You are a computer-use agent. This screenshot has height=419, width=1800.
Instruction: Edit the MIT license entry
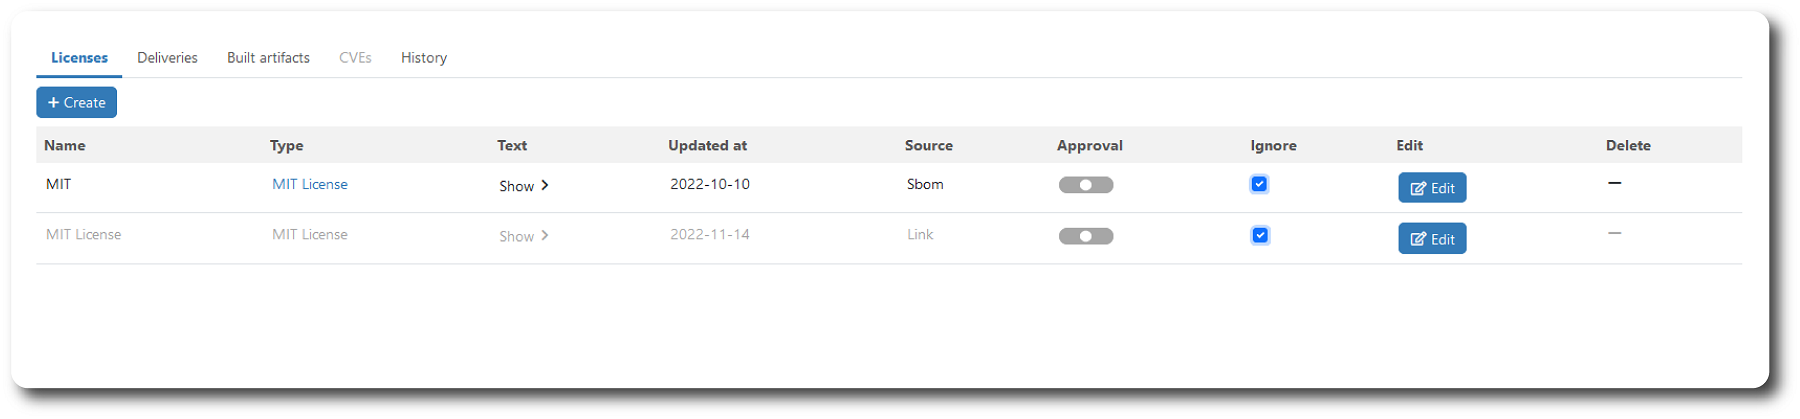[x=1432, y=188]
